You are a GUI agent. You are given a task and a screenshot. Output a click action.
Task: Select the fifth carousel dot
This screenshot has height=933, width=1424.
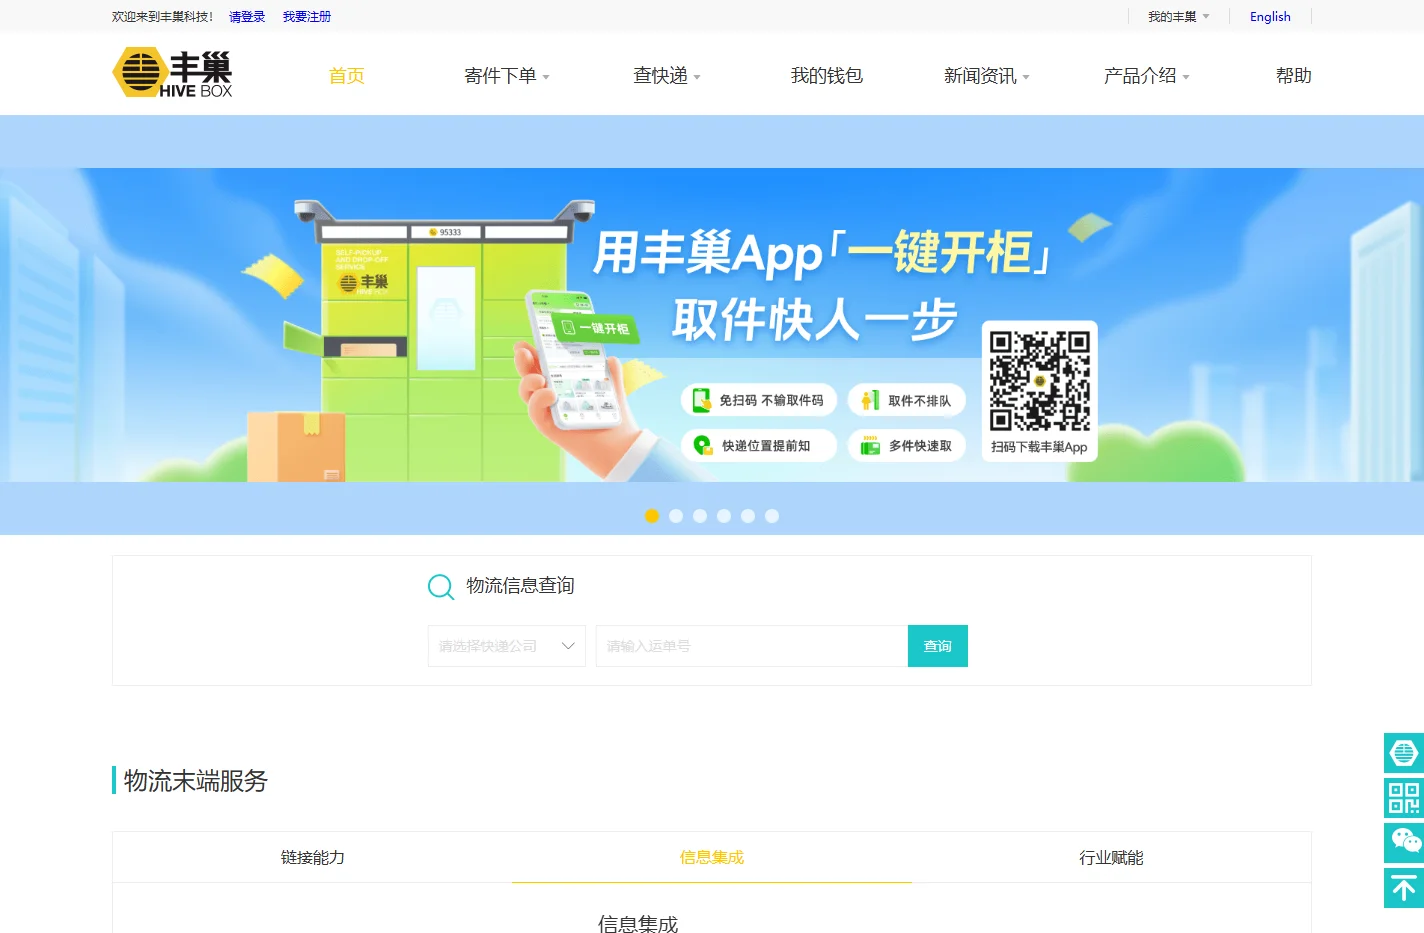coord(748,516)
